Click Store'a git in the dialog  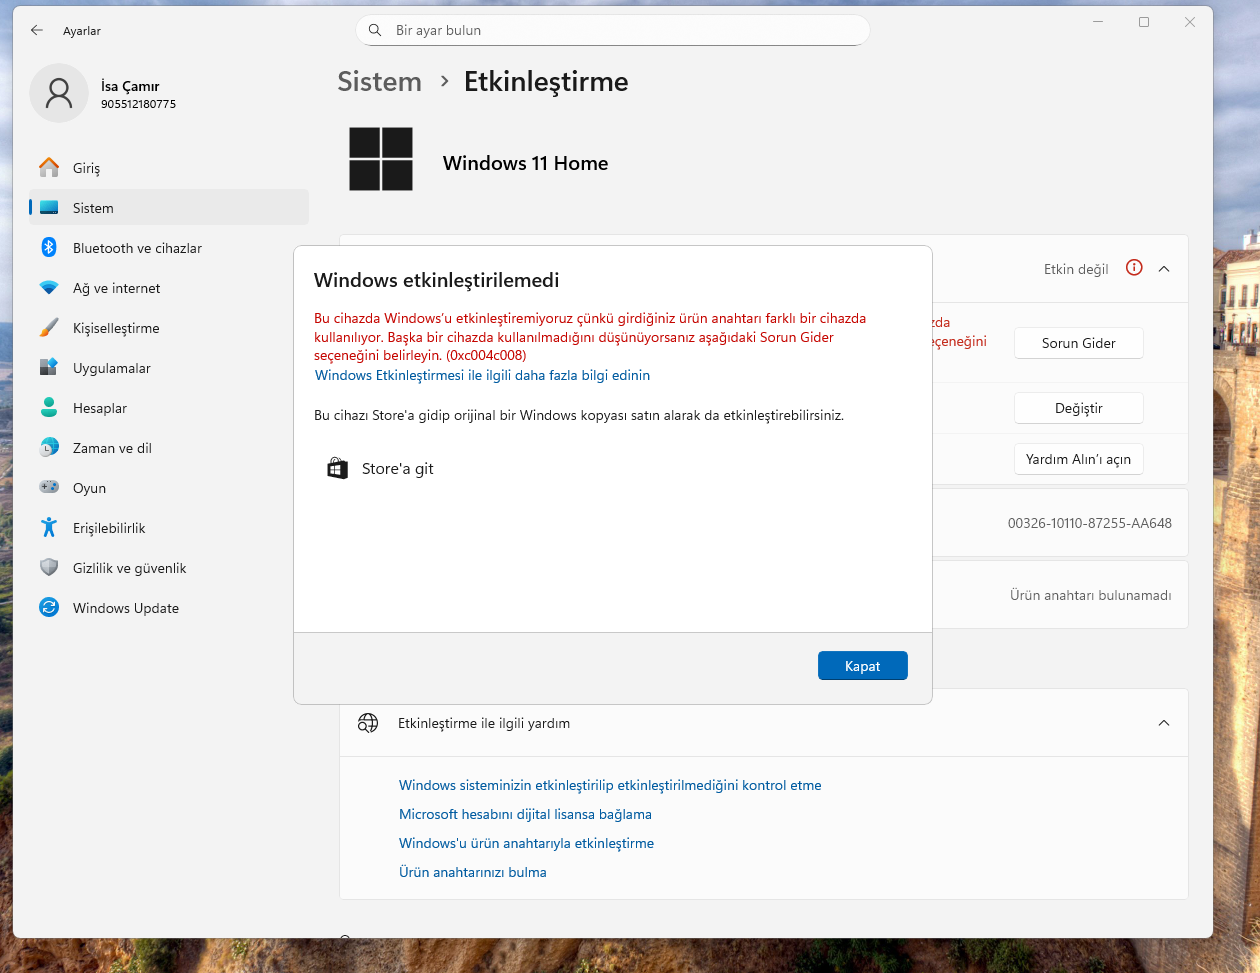pos(381,469)
